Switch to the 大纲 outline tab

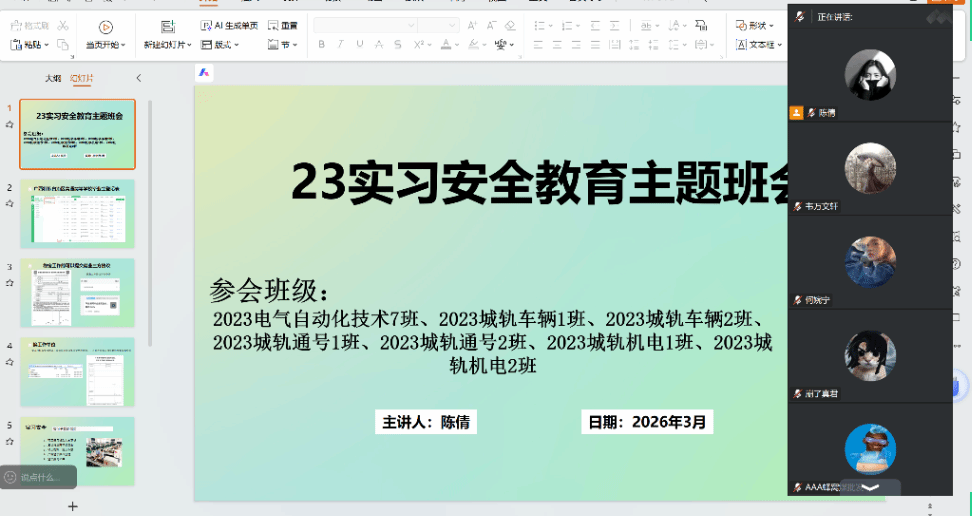(52, 78)
